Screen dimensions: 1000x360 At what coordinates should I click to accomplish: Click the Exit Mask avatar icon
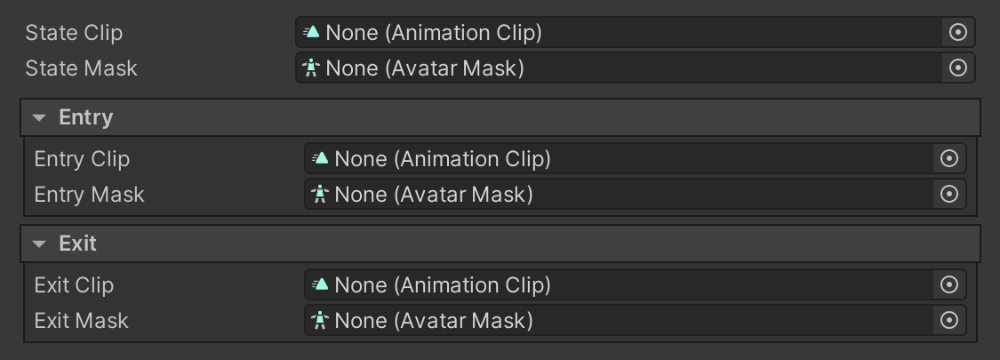[x=320, y=320]
